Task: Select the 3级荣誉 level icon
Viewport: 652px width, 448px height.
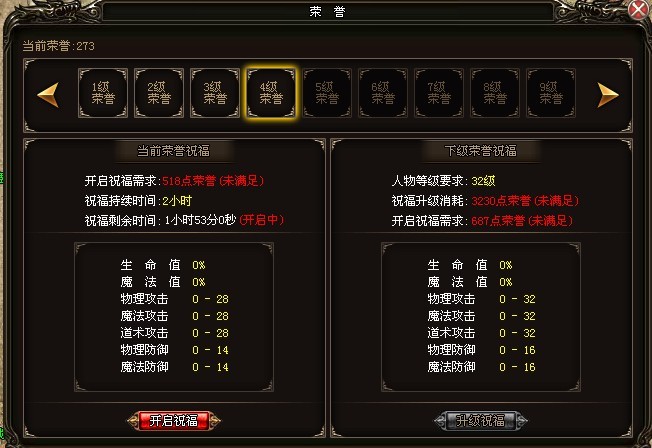Action: (215, 93)
